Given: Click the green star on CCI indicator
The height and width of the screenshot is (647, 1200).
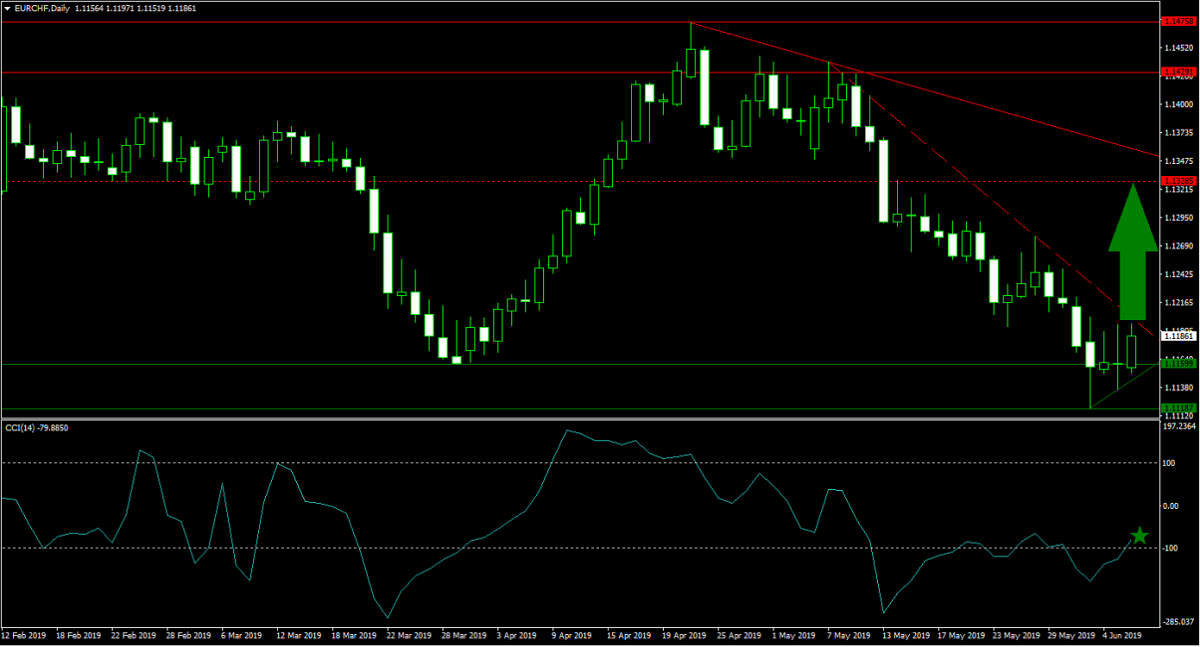Looking at the screenshot, I should pyautogui.click(x=1139, y=537).
